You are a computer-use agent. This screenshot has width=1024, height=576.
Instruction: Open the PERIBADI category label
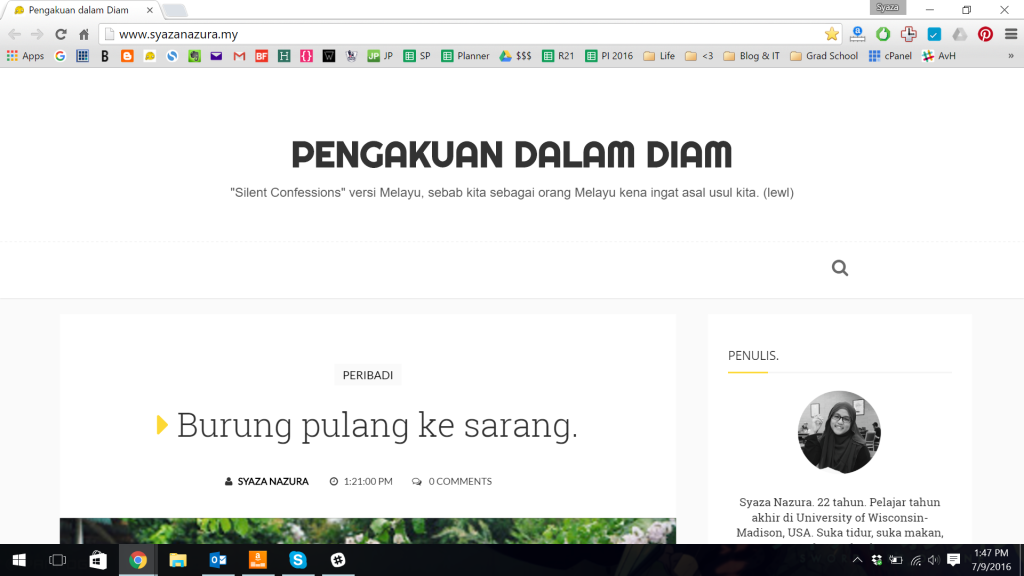coord(368,375)
